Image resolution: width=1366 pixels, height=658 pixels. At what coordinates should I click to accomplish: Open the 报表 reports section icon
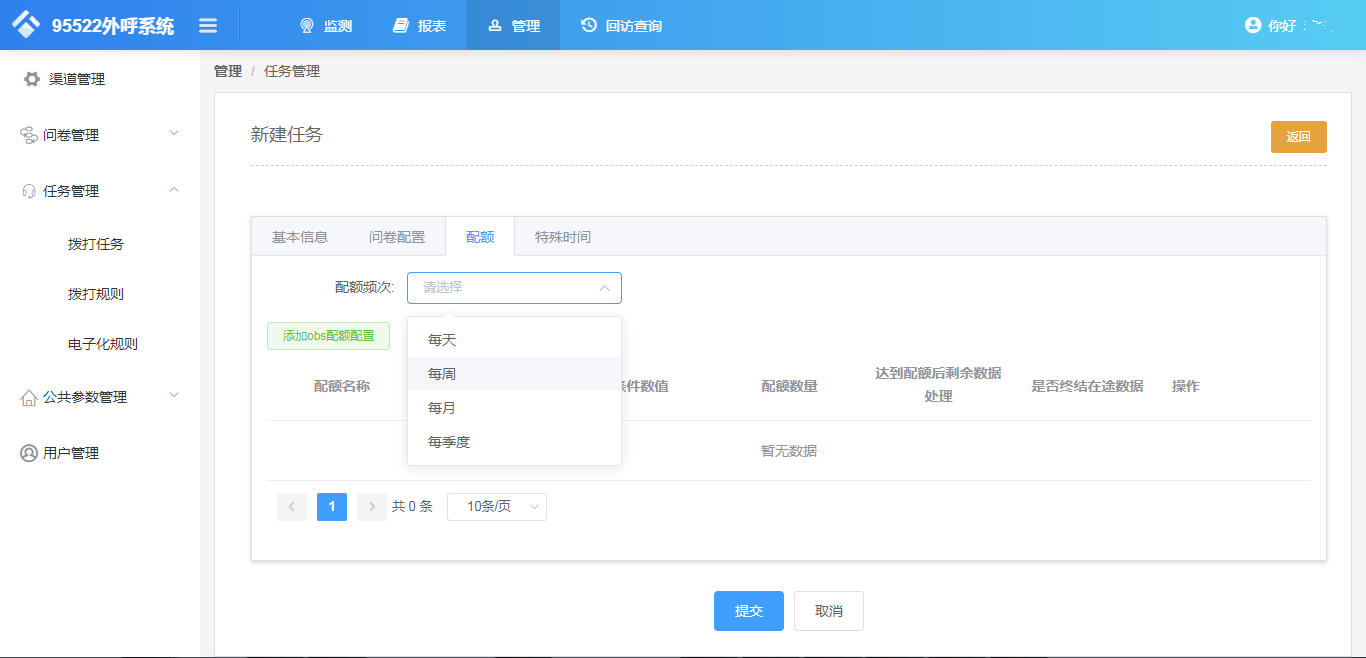401,25
